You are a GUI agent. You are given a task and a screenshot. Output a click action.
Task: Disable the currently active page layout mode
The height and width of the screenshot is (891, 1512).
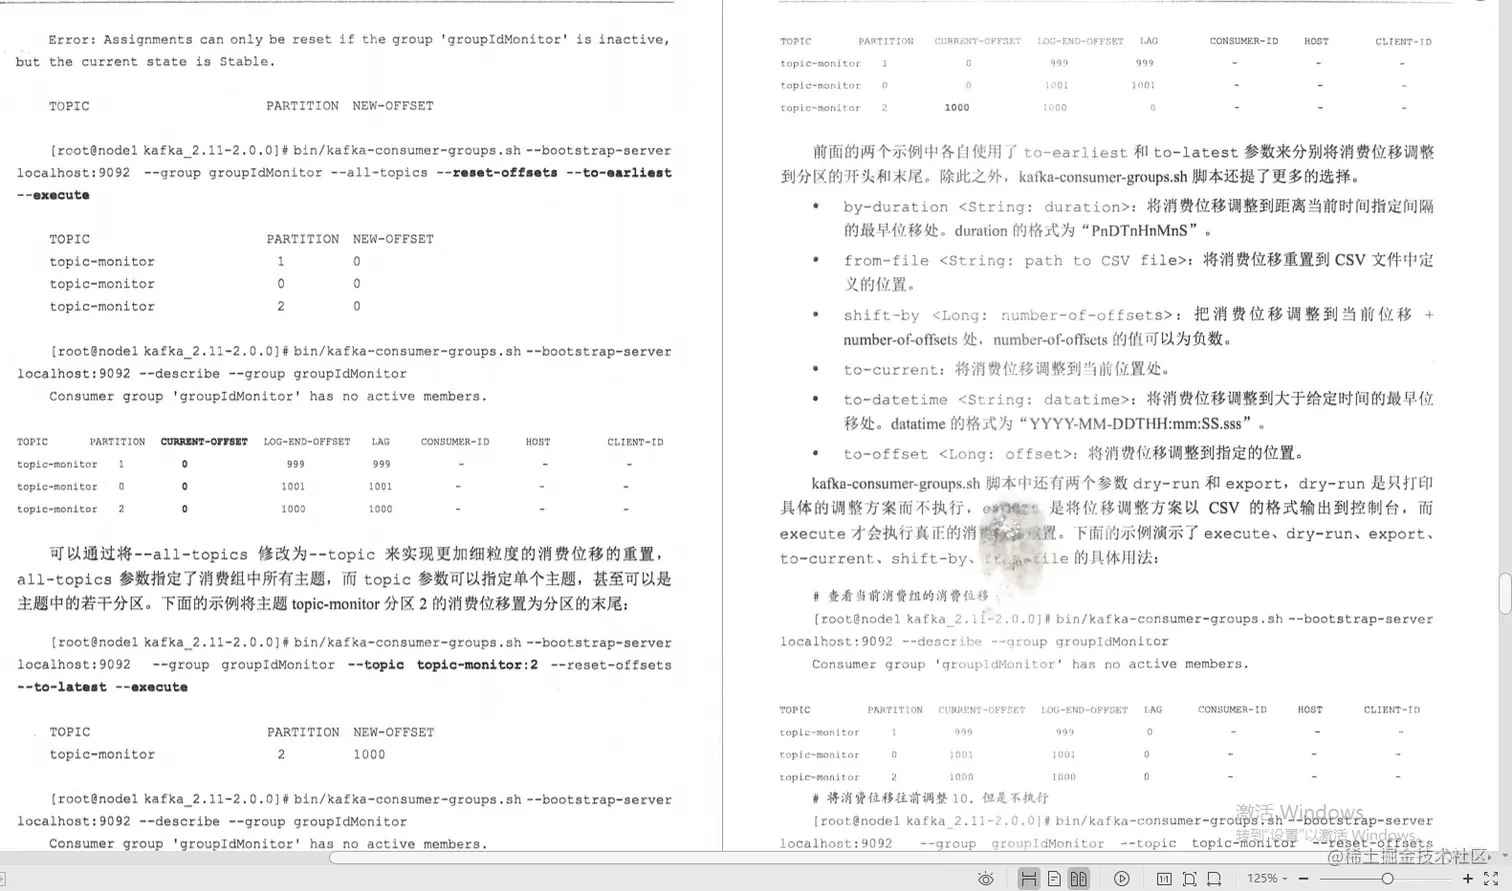coord(1027,878)
